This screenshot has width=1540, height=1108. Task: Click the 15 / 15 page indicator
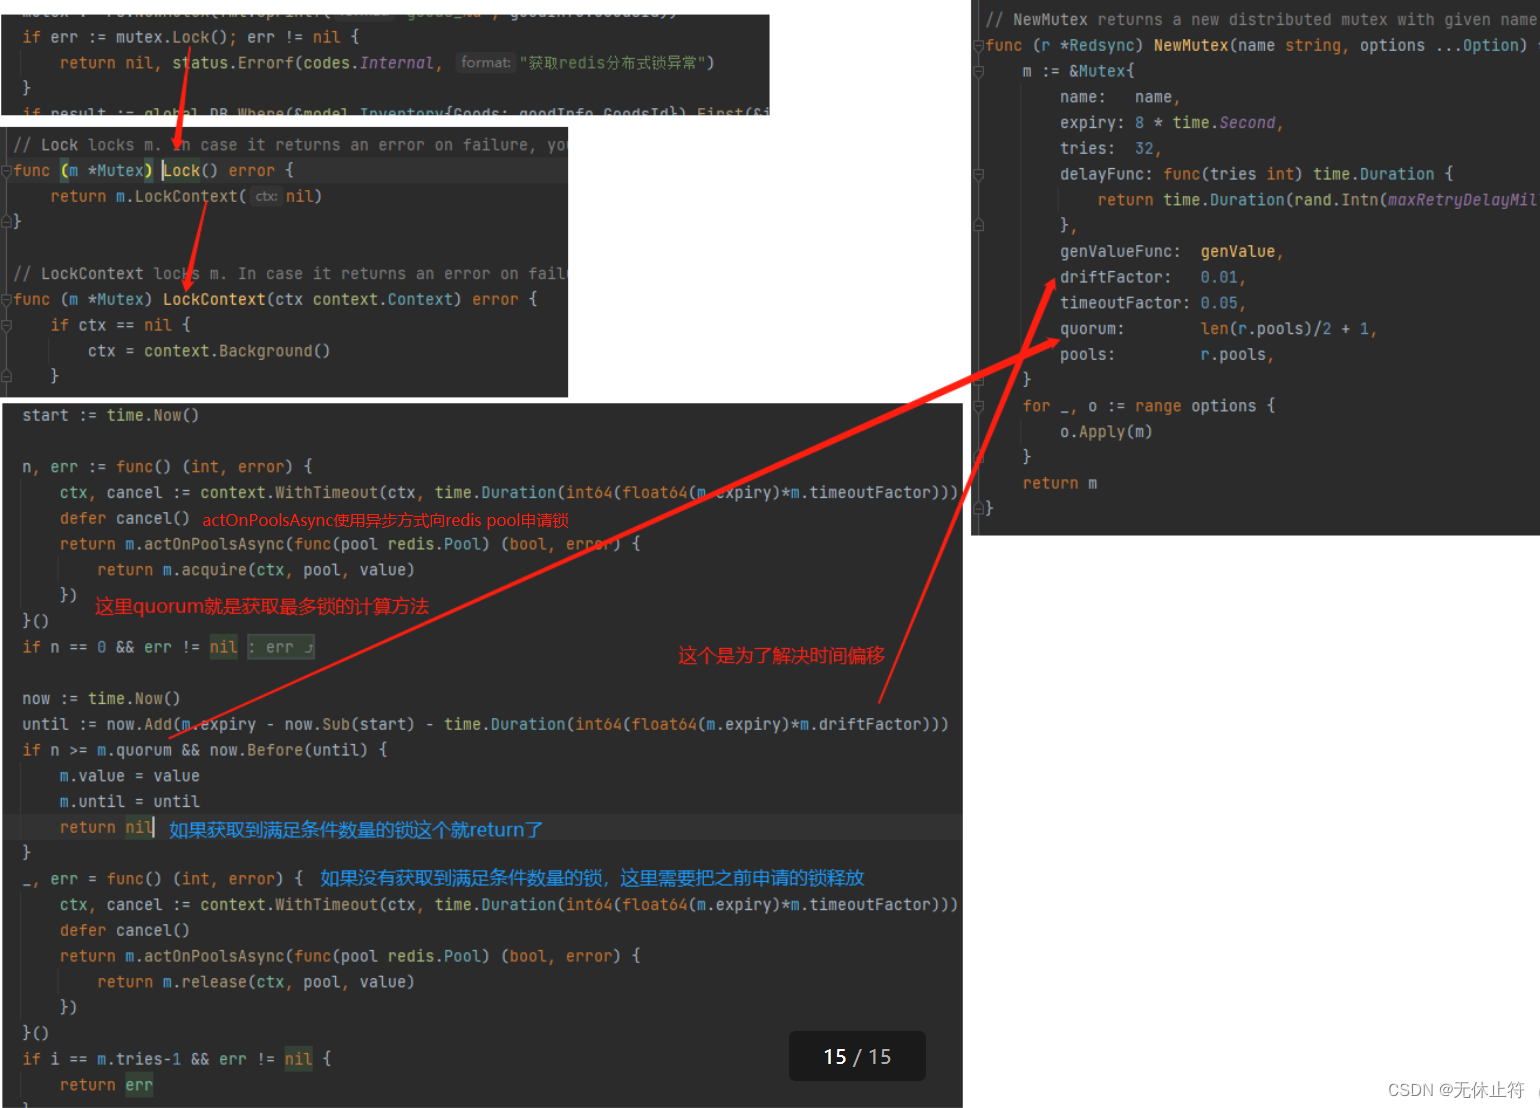coord(857,1056)
